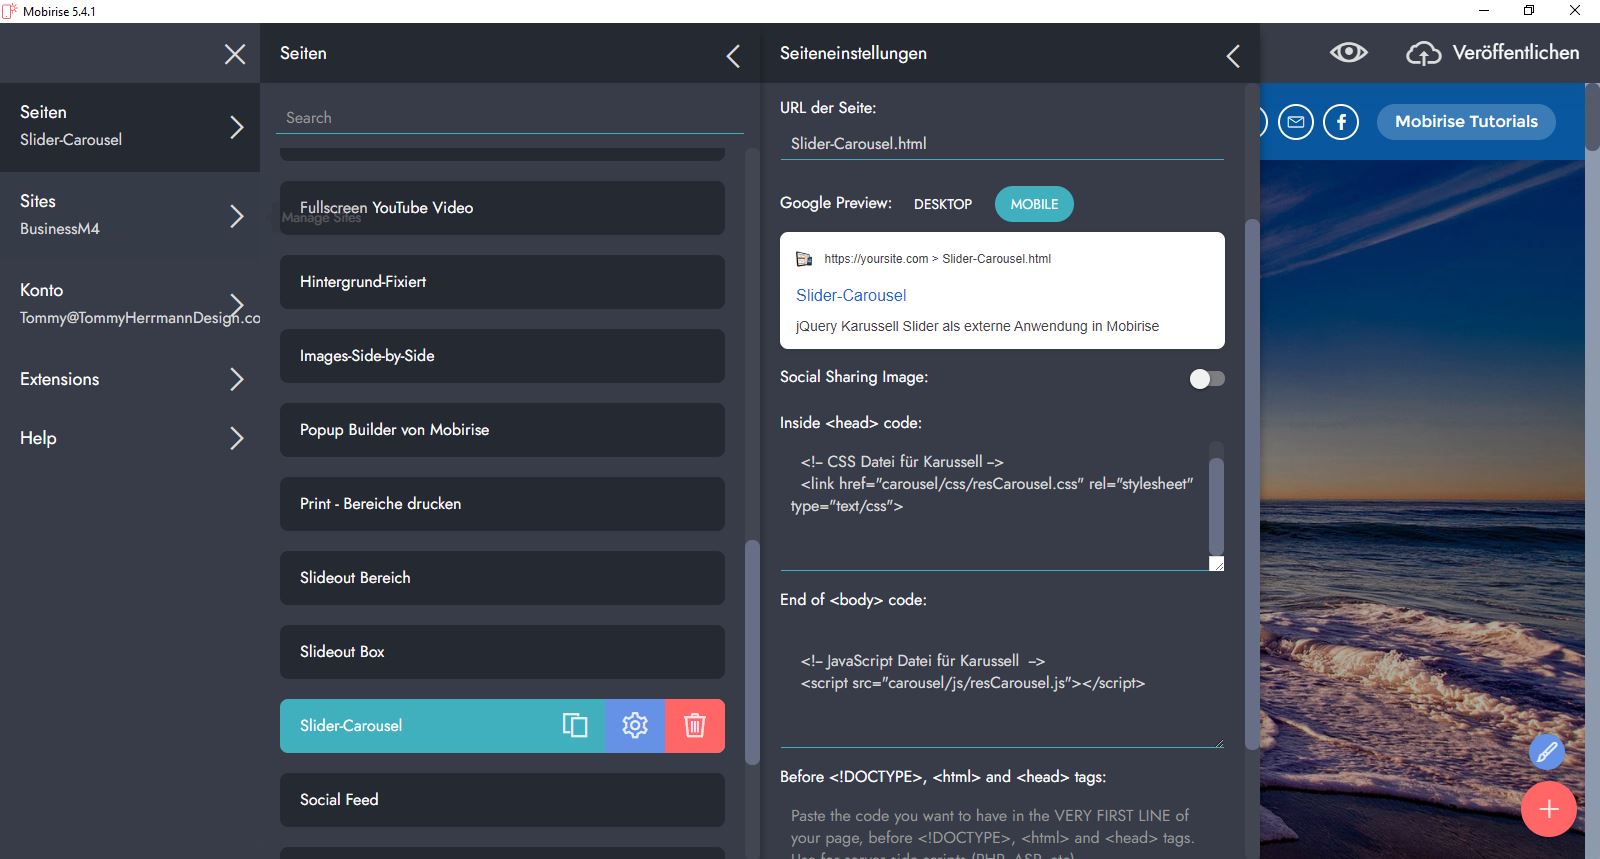Viewport: 1600px width, 859px height.
Task: Click the duplicate page icon on Slider-Carousel
Action: pos(575,725)
